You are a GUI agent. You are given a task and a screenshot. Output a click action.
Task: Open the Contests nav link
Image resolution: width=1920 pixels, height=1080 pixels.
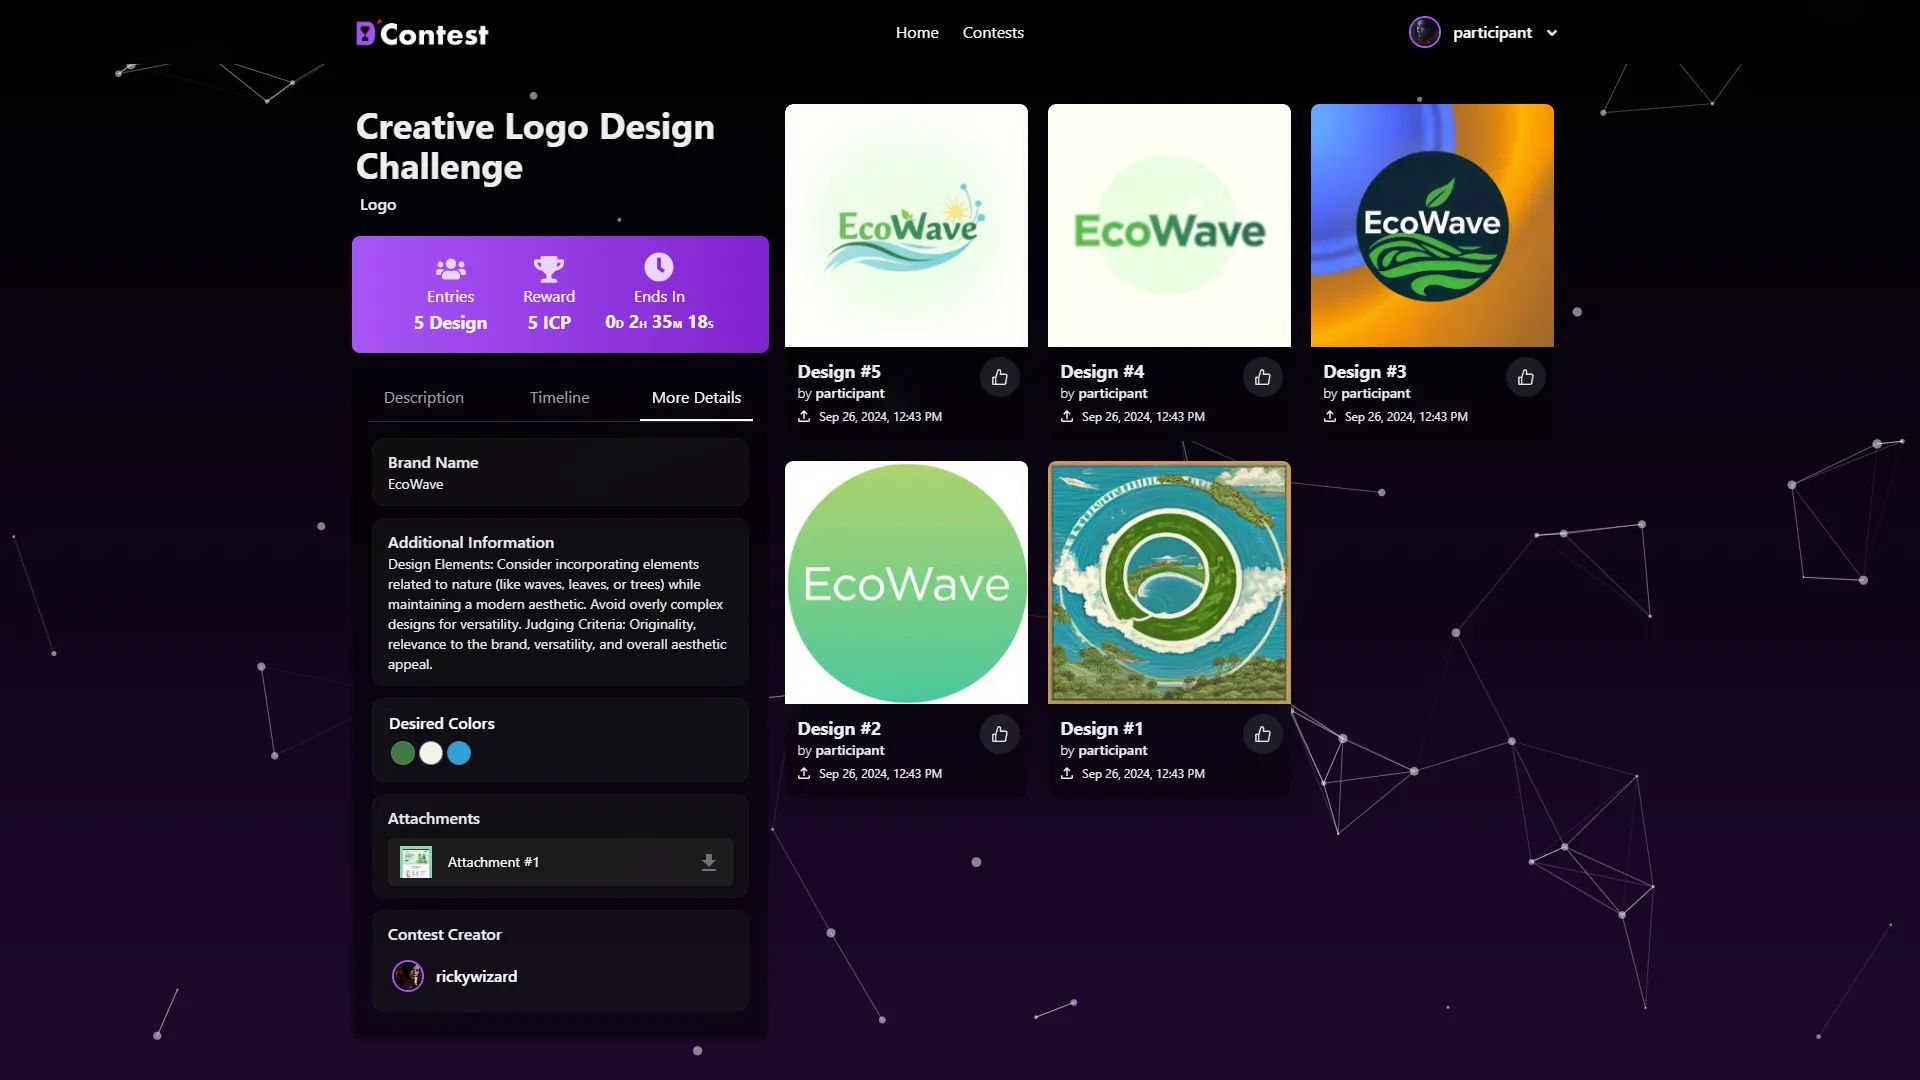pyautogui.click(x=992, y=33)
